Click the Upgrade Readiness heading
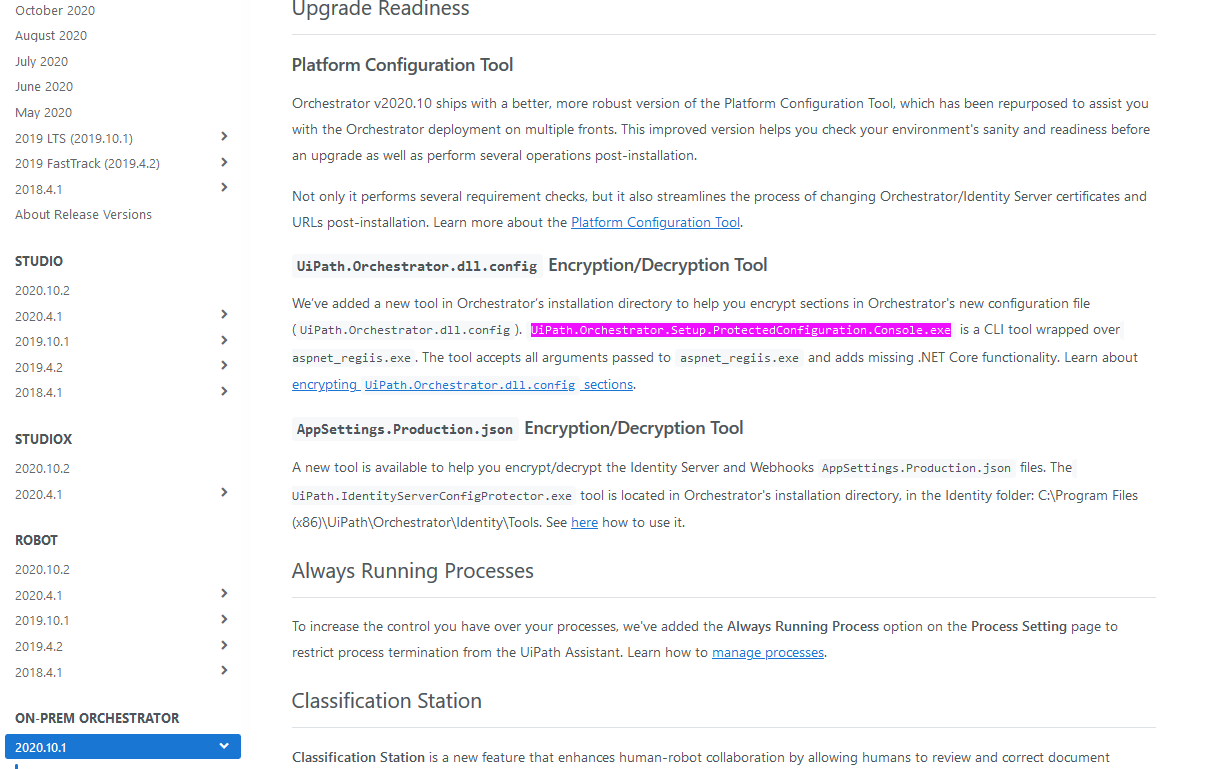The width and height of the screenshot is (1210, 769). [380, 9]
